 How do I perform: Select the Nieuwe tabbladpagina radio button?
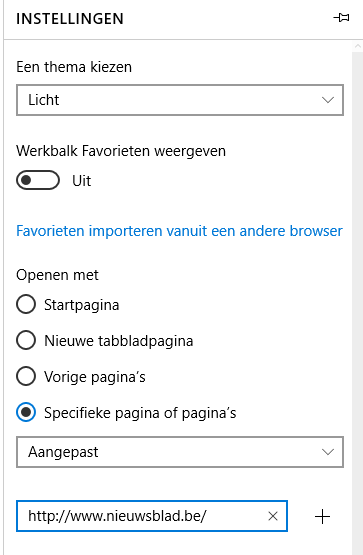(26, 340)
